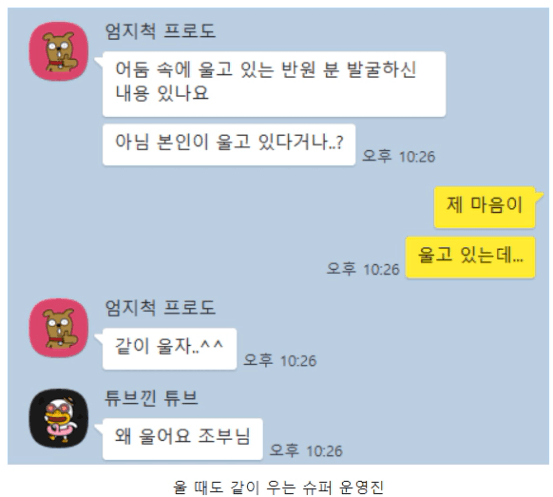Click the first 엄지척 프로도 sender name

coord(160,31)
